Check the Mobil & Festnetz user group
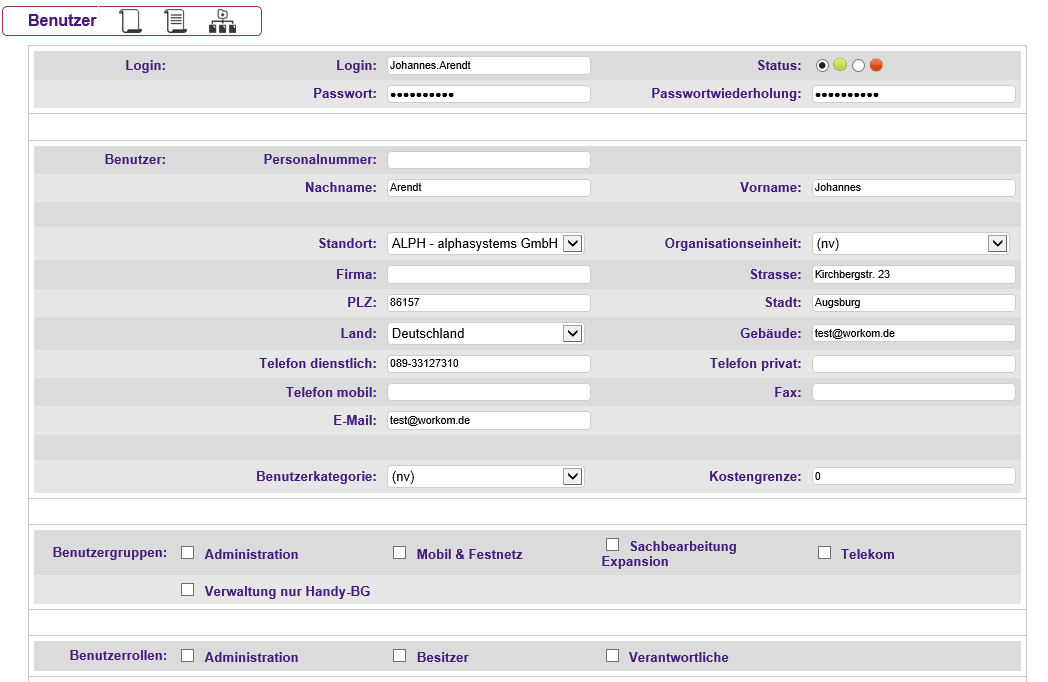This screenshot has height=682, width=1048. [399, 552]
